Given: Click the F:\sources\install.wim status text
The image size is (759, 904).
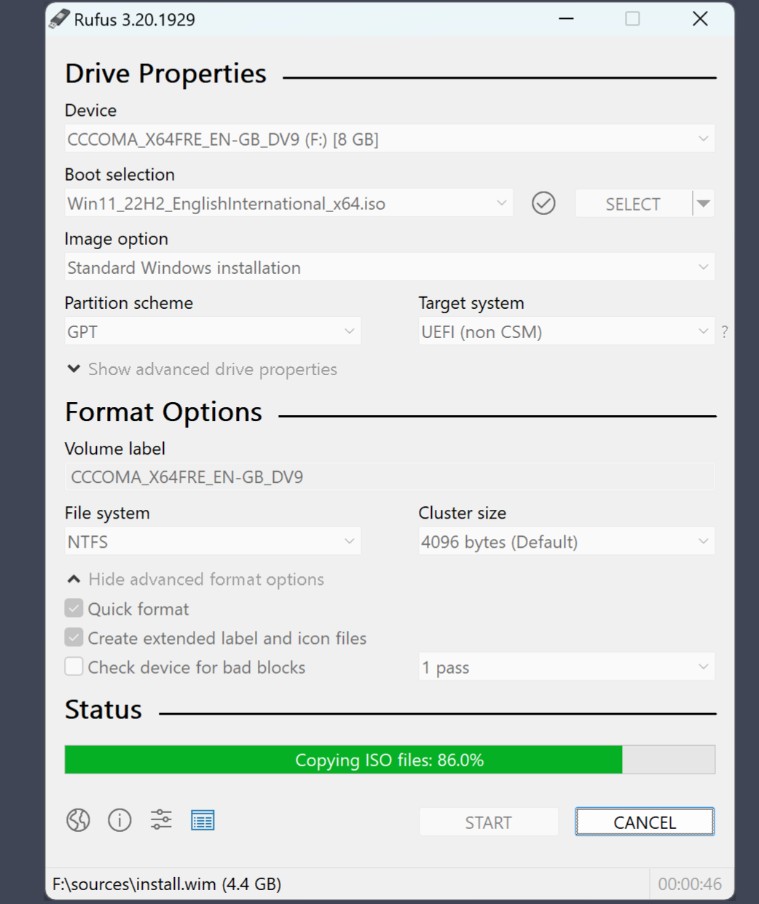Looking at the screenshot, I should tap(167, 884).
